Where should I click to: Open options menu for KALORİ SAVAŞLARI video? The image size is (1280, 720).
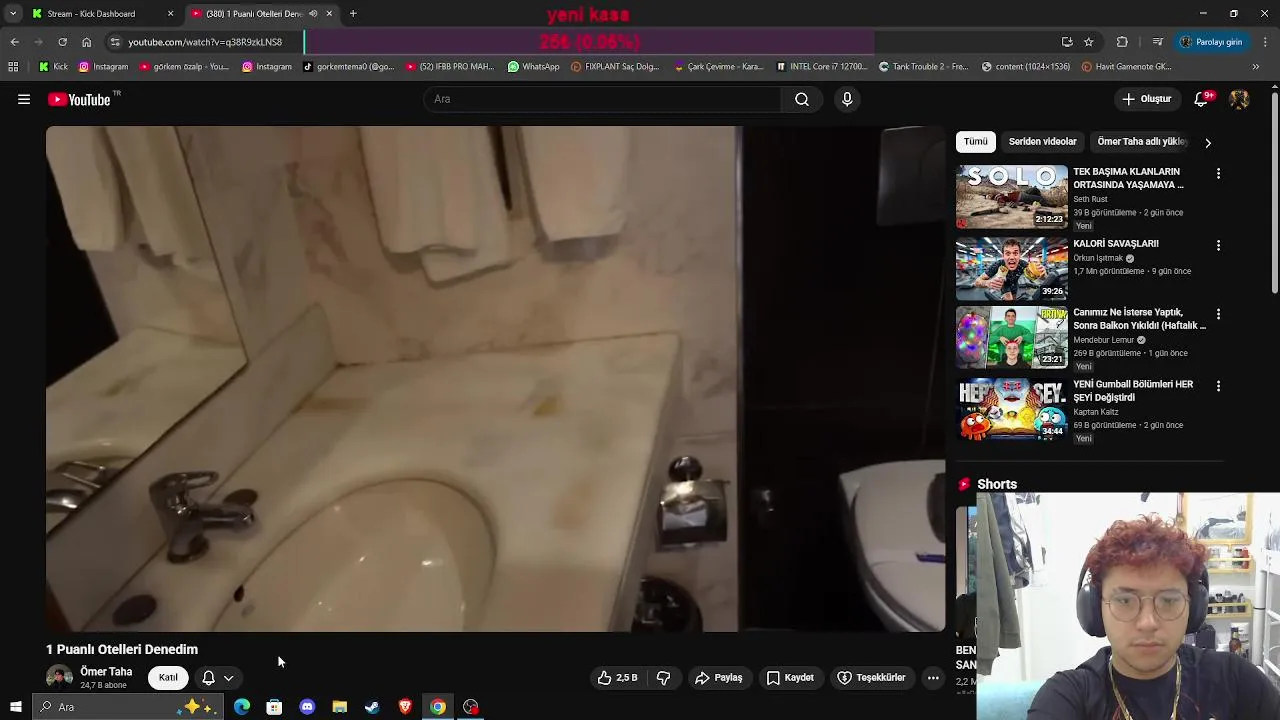pyautogui.click(x=1218, y=245)
